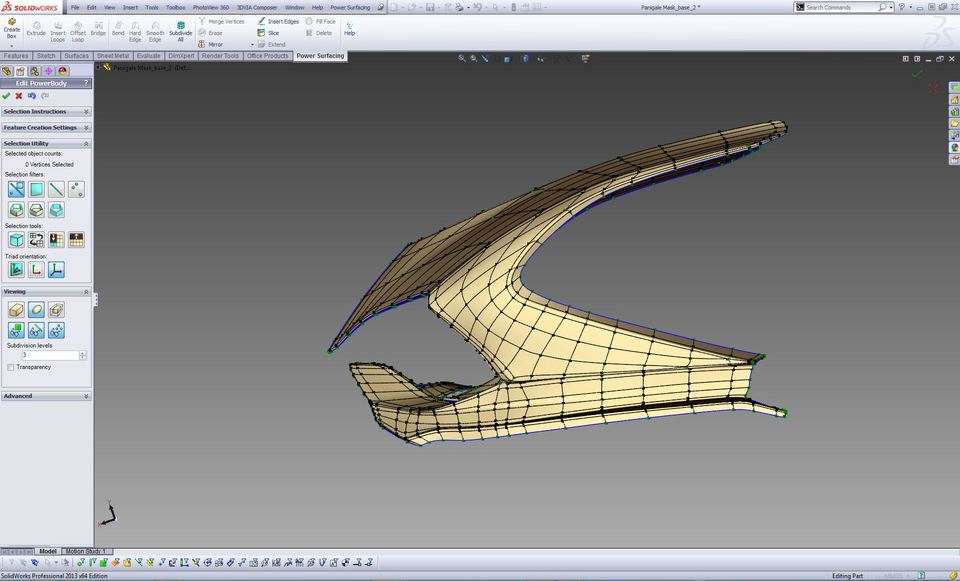Select the Bend tool
The image size is (960, 581).
click(117, 30)
